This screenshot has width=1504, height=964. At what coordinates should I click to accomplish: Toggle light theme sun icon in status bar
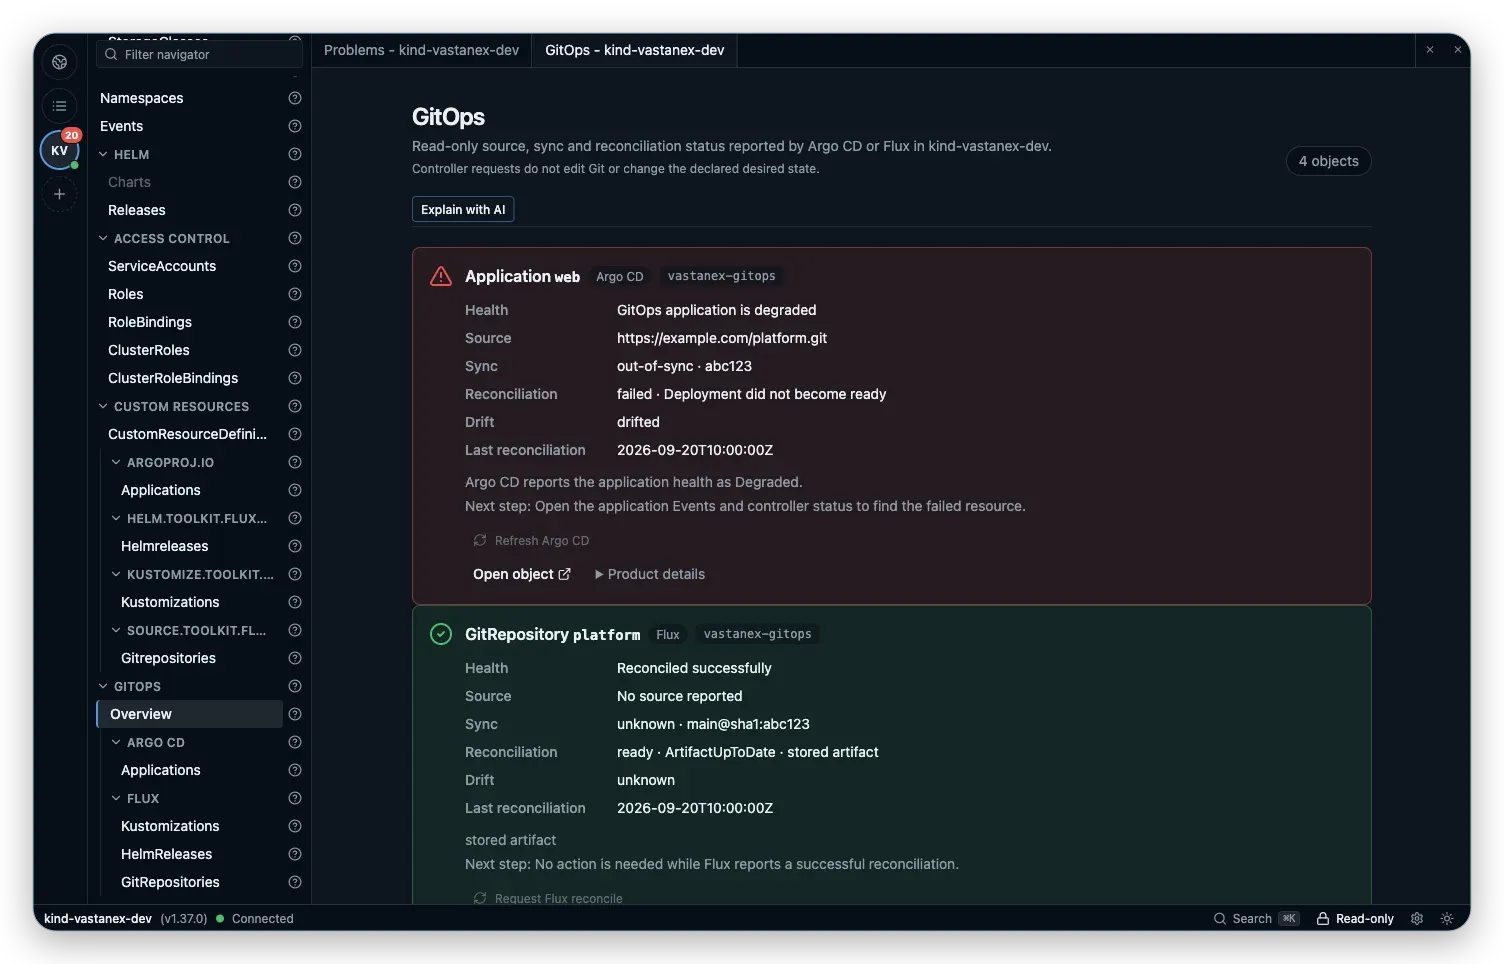(x=1447, y=918)
